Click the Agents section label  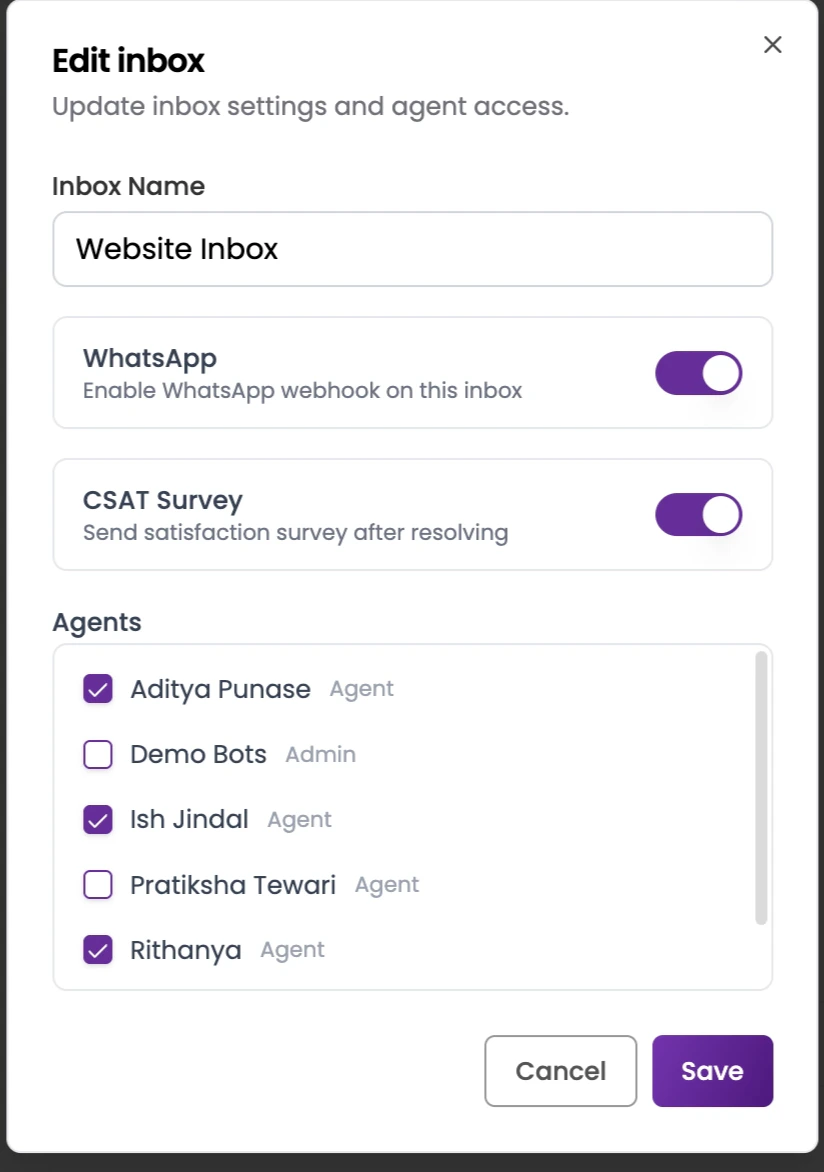(x=96, y=622)
